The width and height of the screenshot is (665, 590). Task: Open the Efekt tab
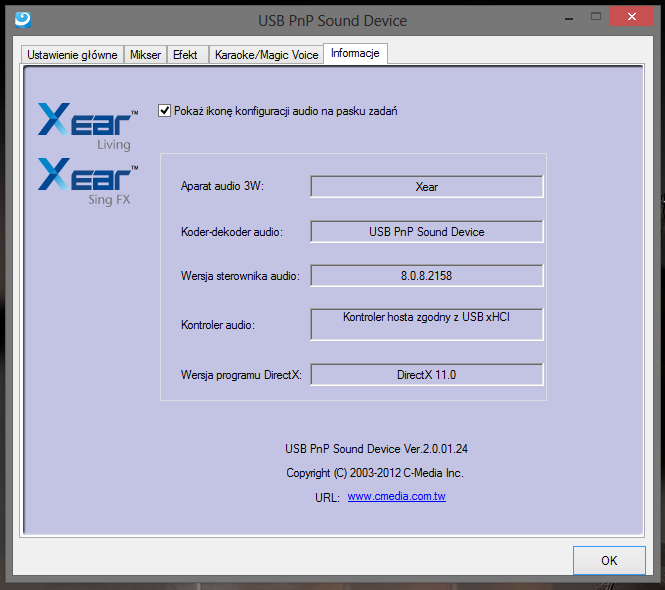point(185,55)
